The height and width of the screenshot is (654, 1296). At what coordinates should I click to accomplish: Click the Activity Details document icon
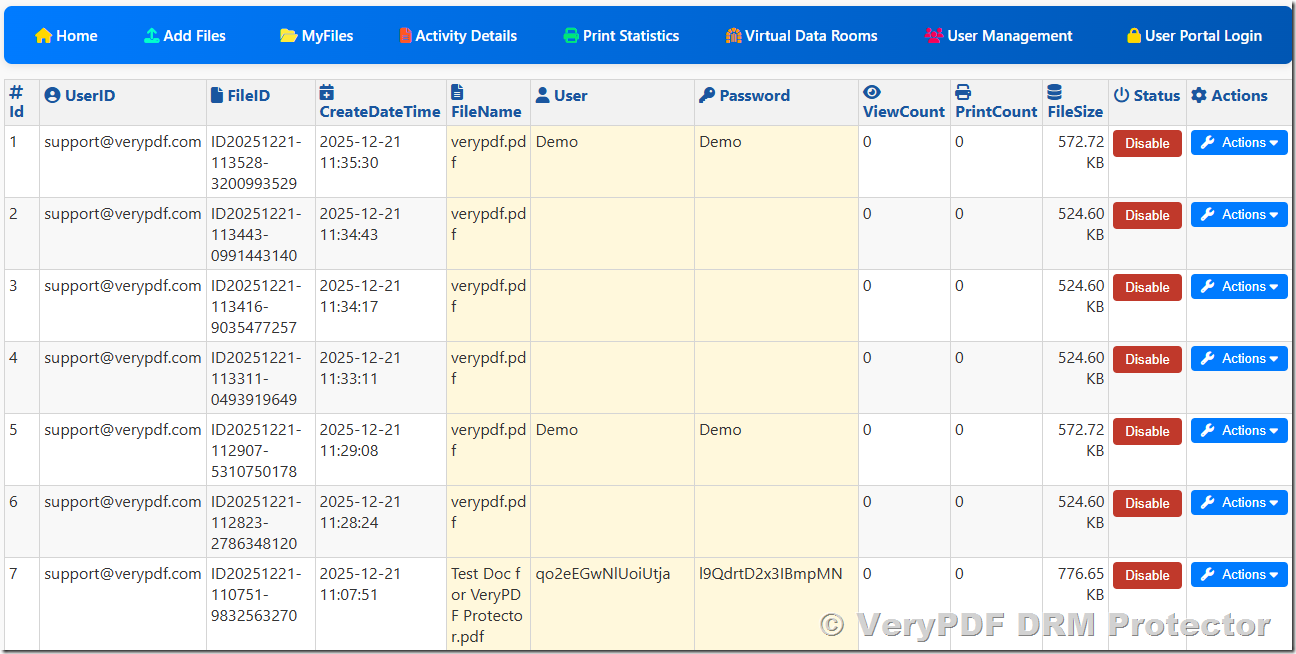[x=405, y=36]
